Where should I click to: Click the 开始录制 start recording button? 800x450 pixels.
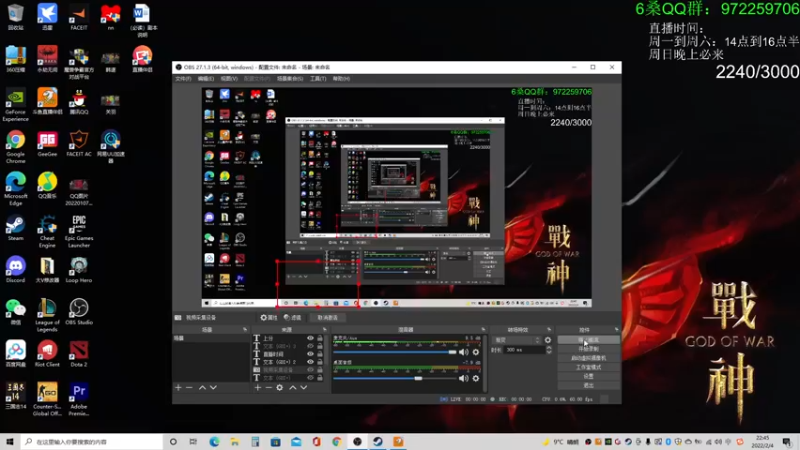click(588, 349)
